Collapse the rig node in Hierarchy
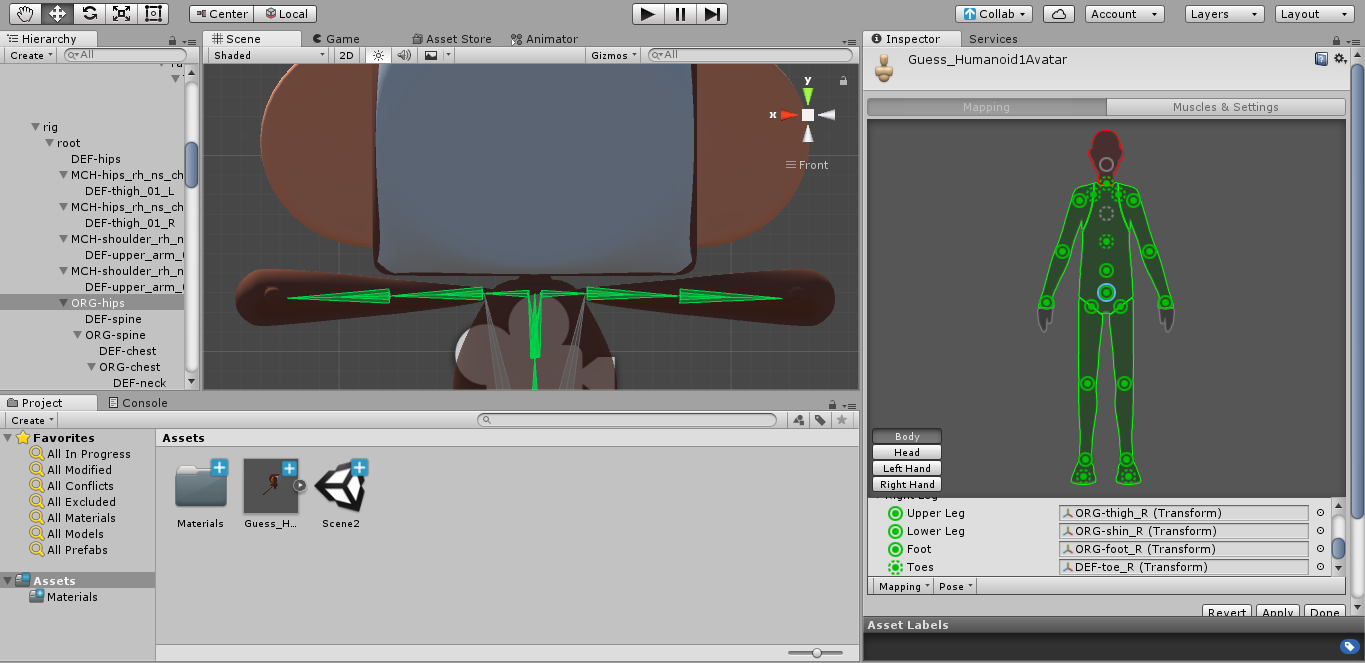1365x663 pixels. pyautogui.click(x=35, y=127)
